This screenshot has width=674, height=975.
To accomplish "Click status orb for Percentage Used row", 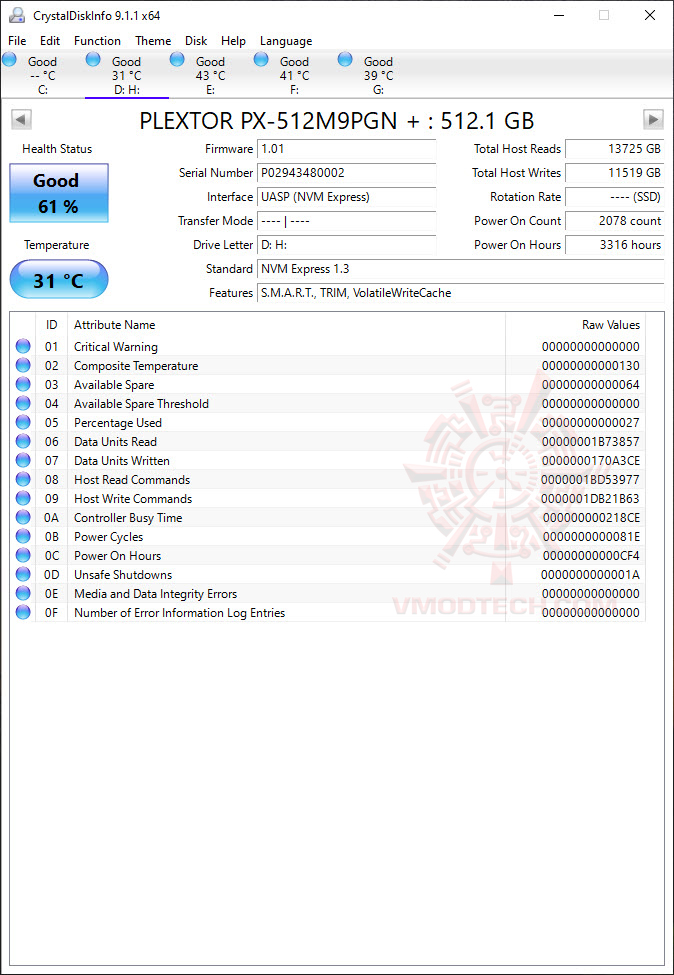I will click(23, 422).
